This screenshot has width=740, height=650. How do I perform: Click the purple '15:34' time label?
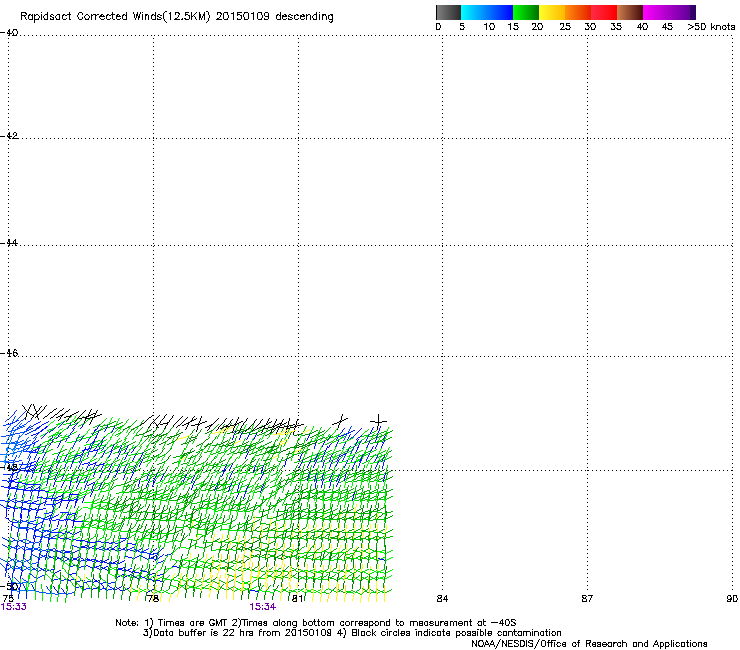(x=262, y=607)
